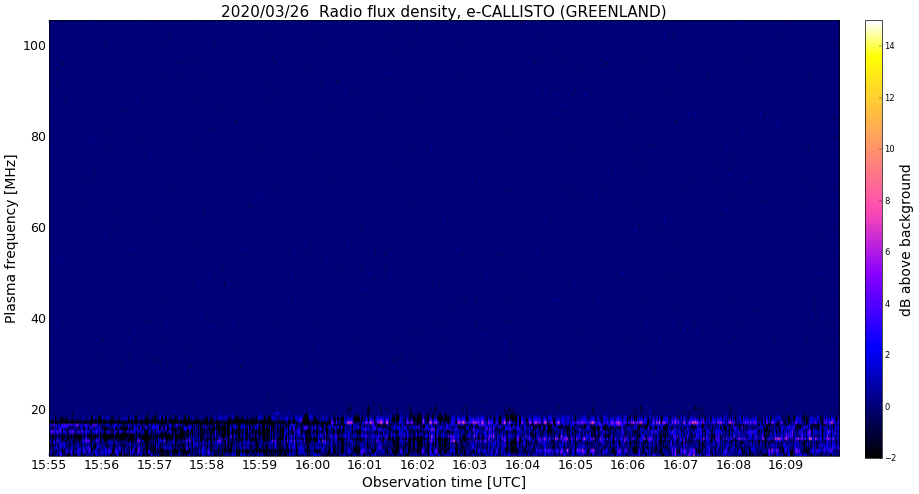Click the colorbar tick value 8
The width and height of the screenshot is (919, 494).
[887, 200]
